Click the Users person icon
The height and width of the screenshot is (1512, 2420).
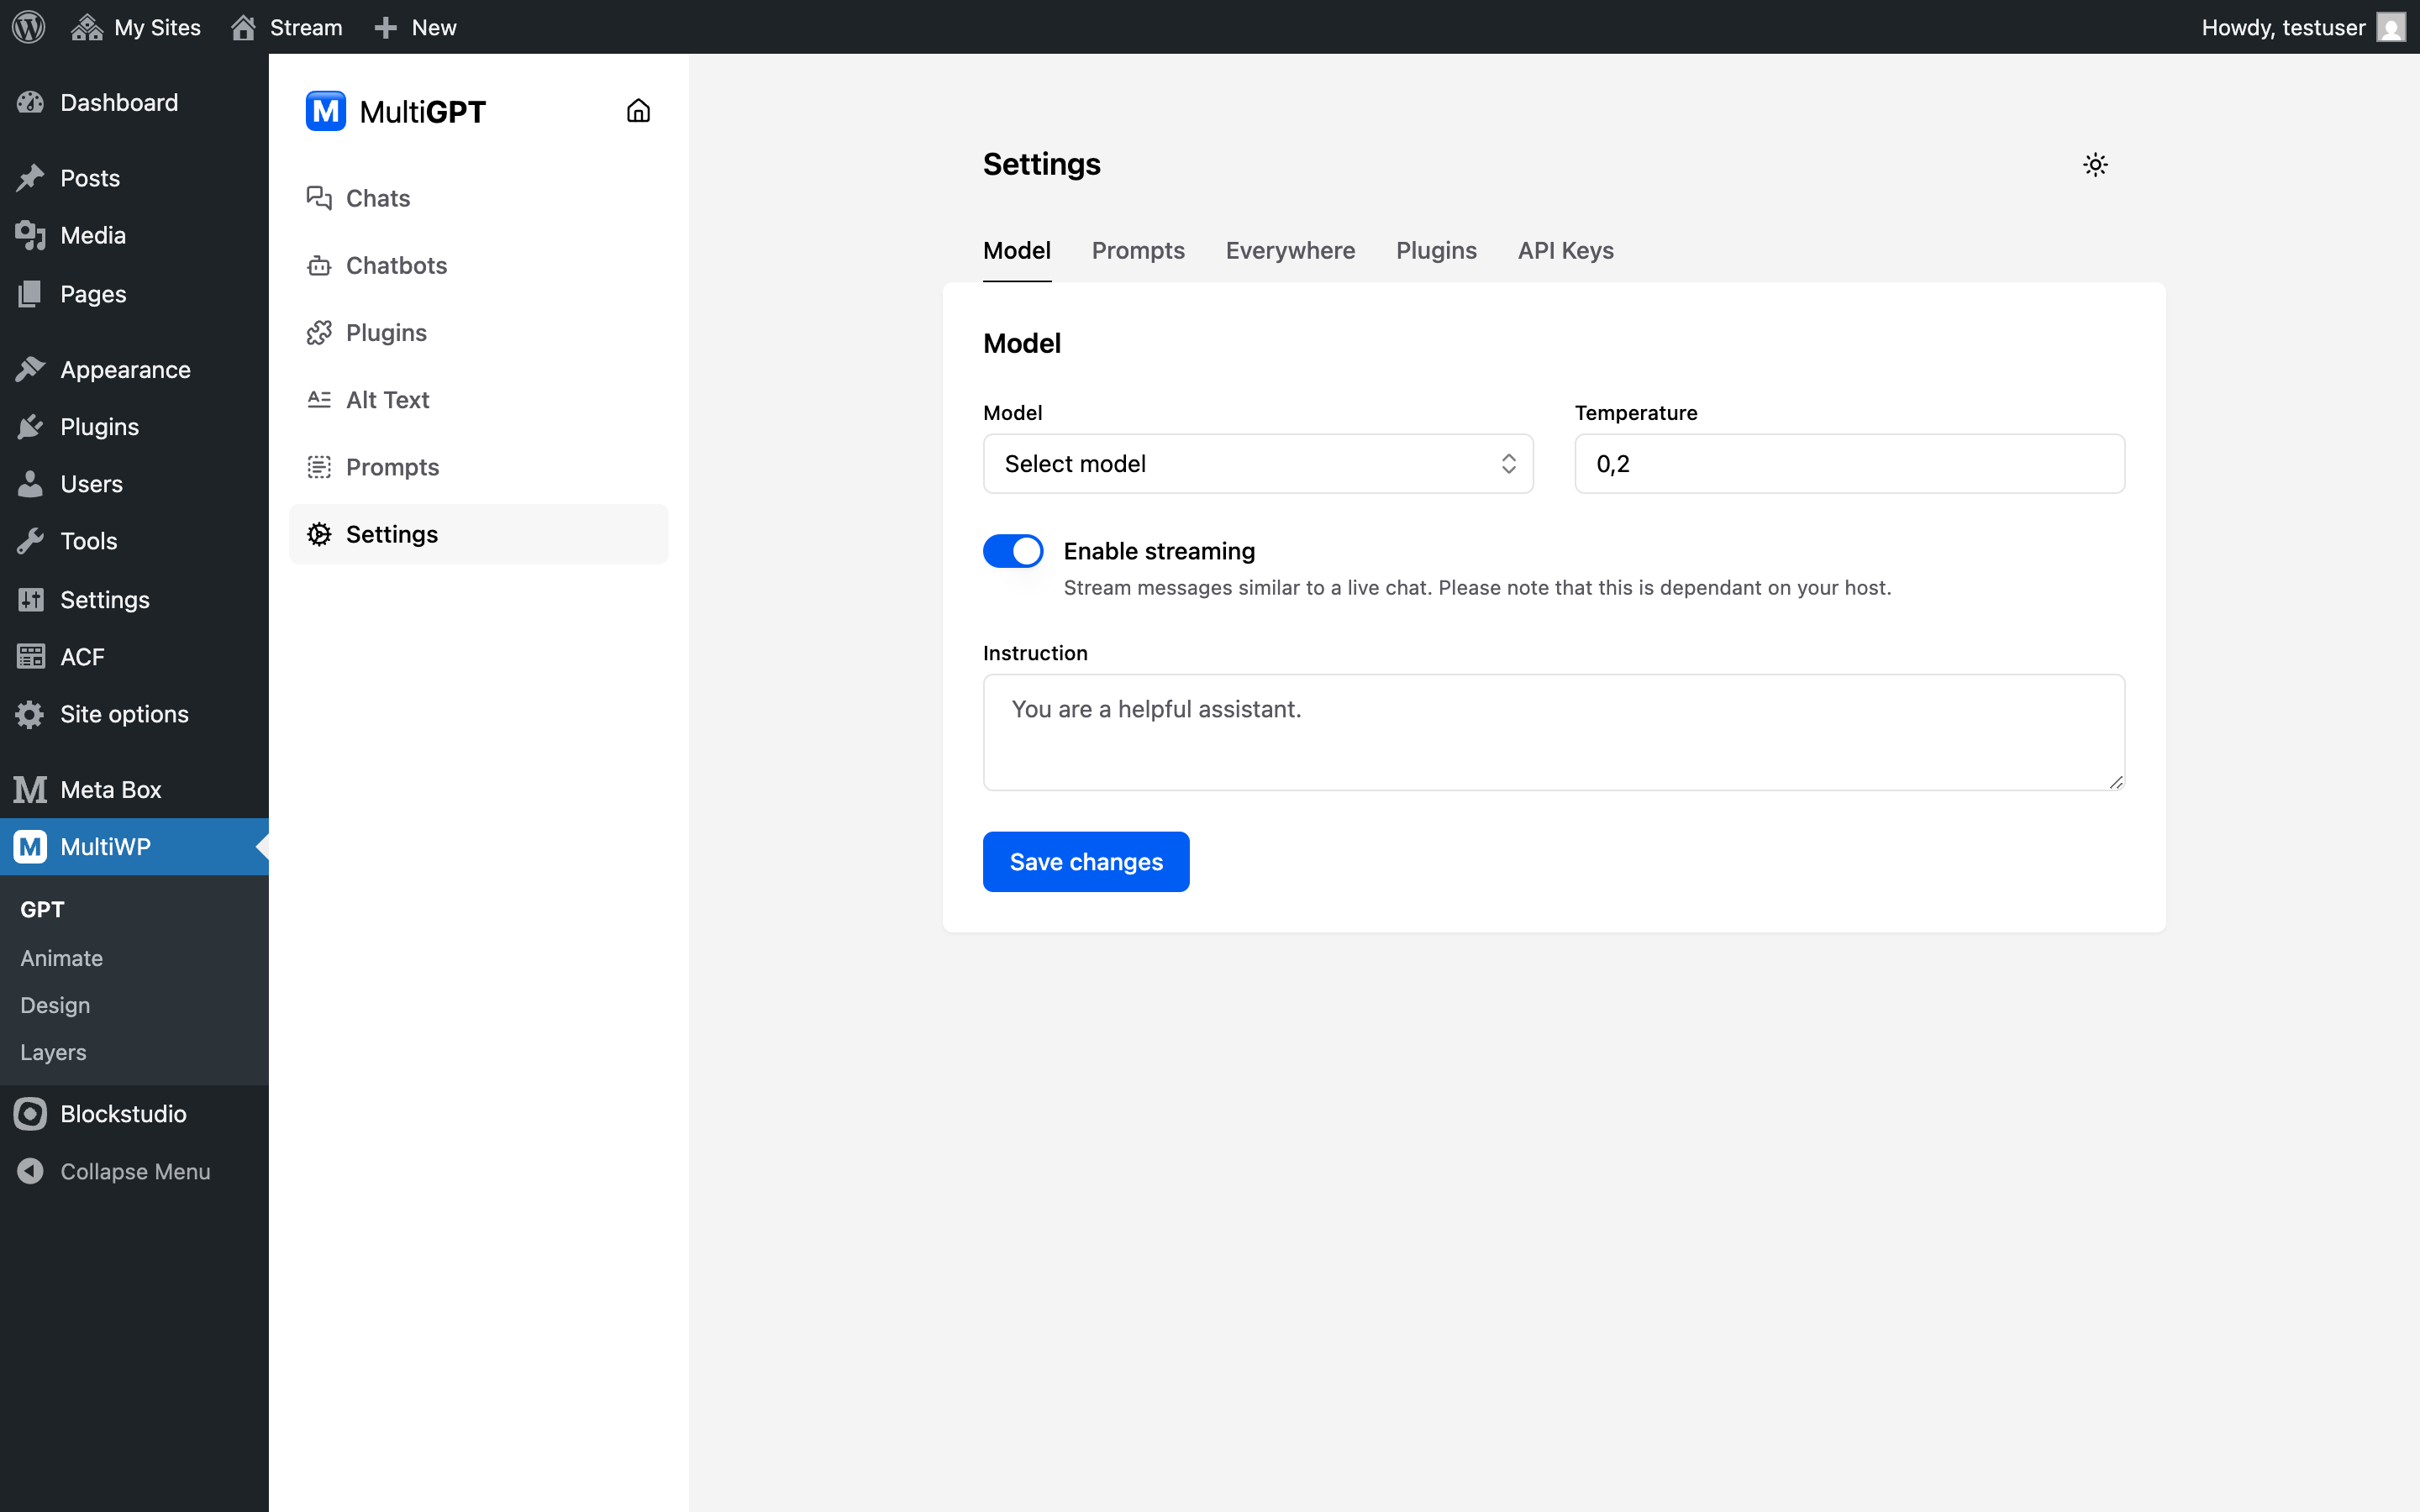pyautogui.click(x=30, y=484)
